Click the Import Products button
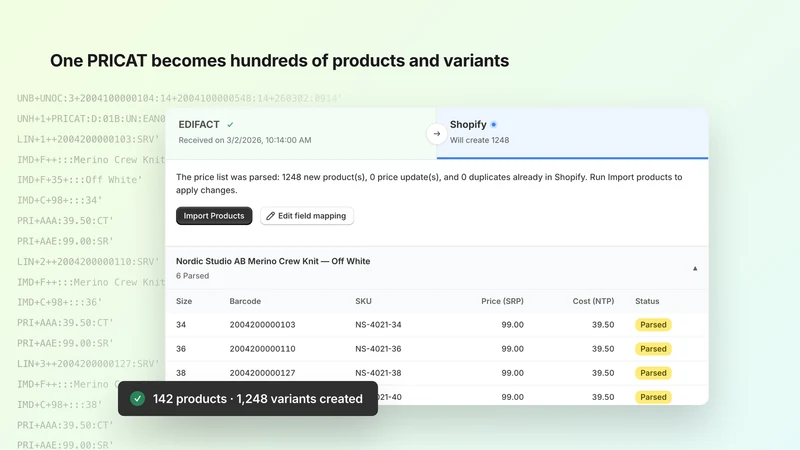 pyautogui.click(x=214, y=216)
